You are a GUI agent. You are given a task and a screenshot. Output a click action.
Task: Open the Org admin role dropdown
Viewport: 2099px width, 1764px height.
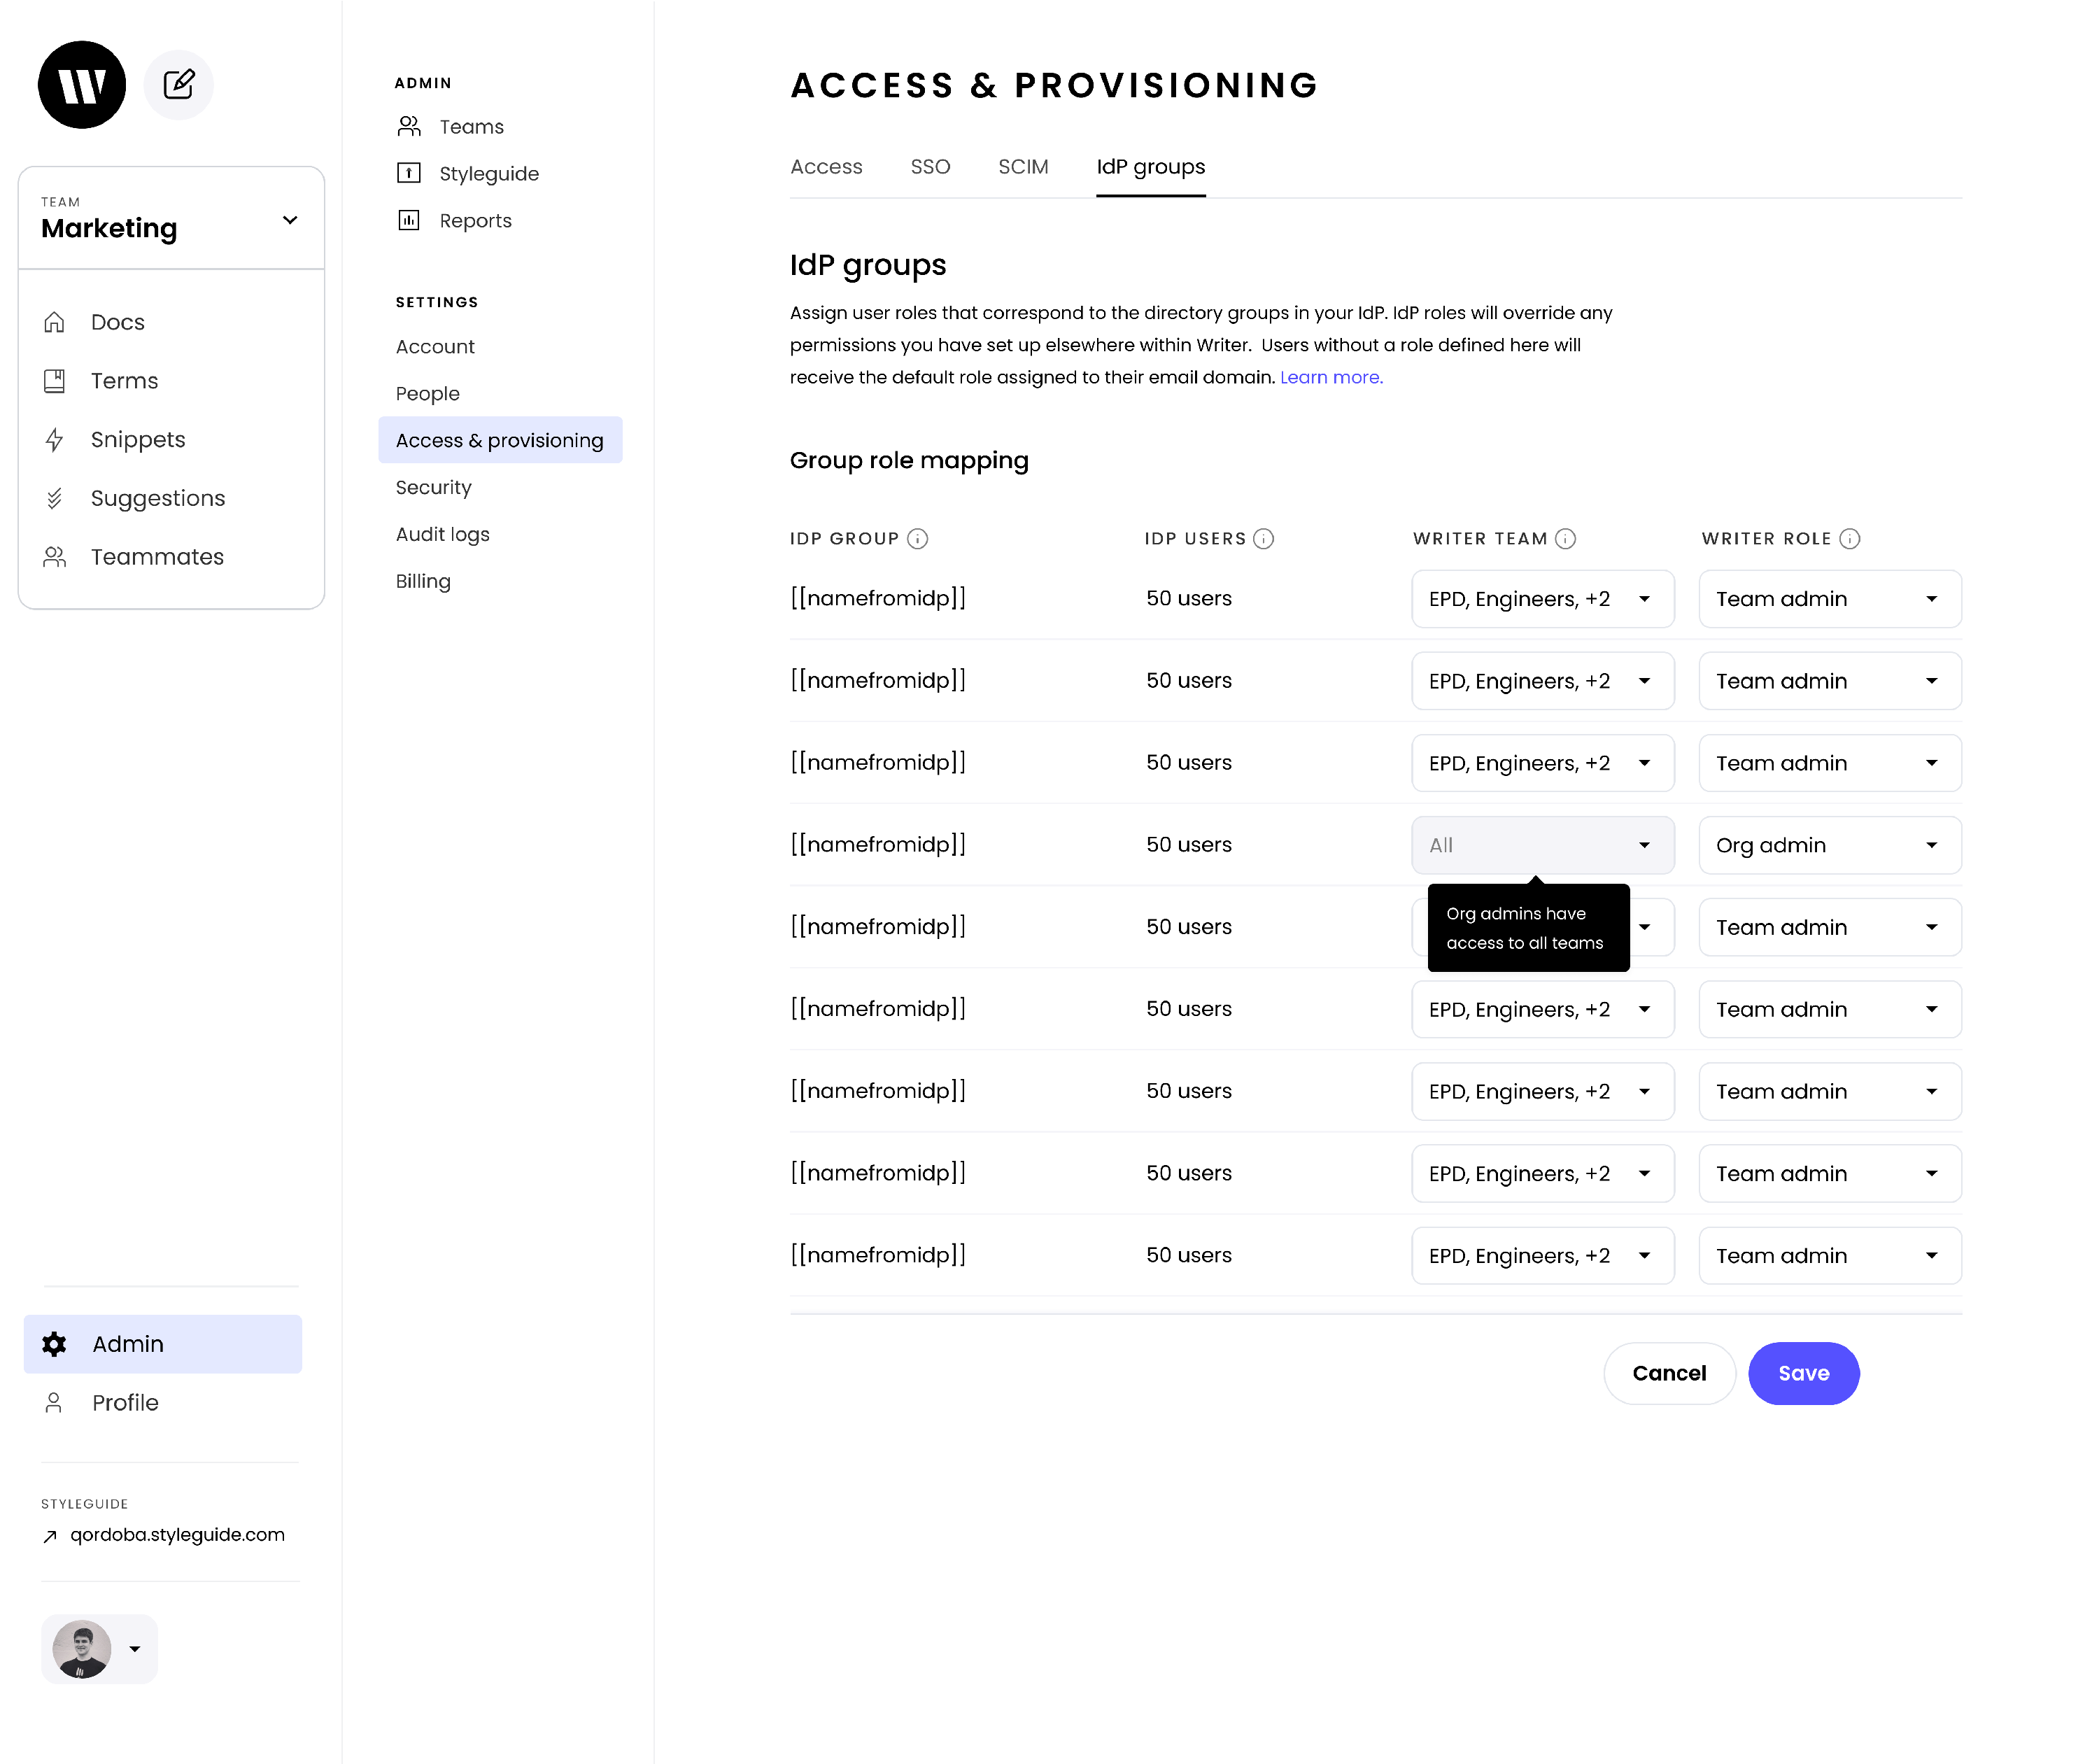(1830, 845)
